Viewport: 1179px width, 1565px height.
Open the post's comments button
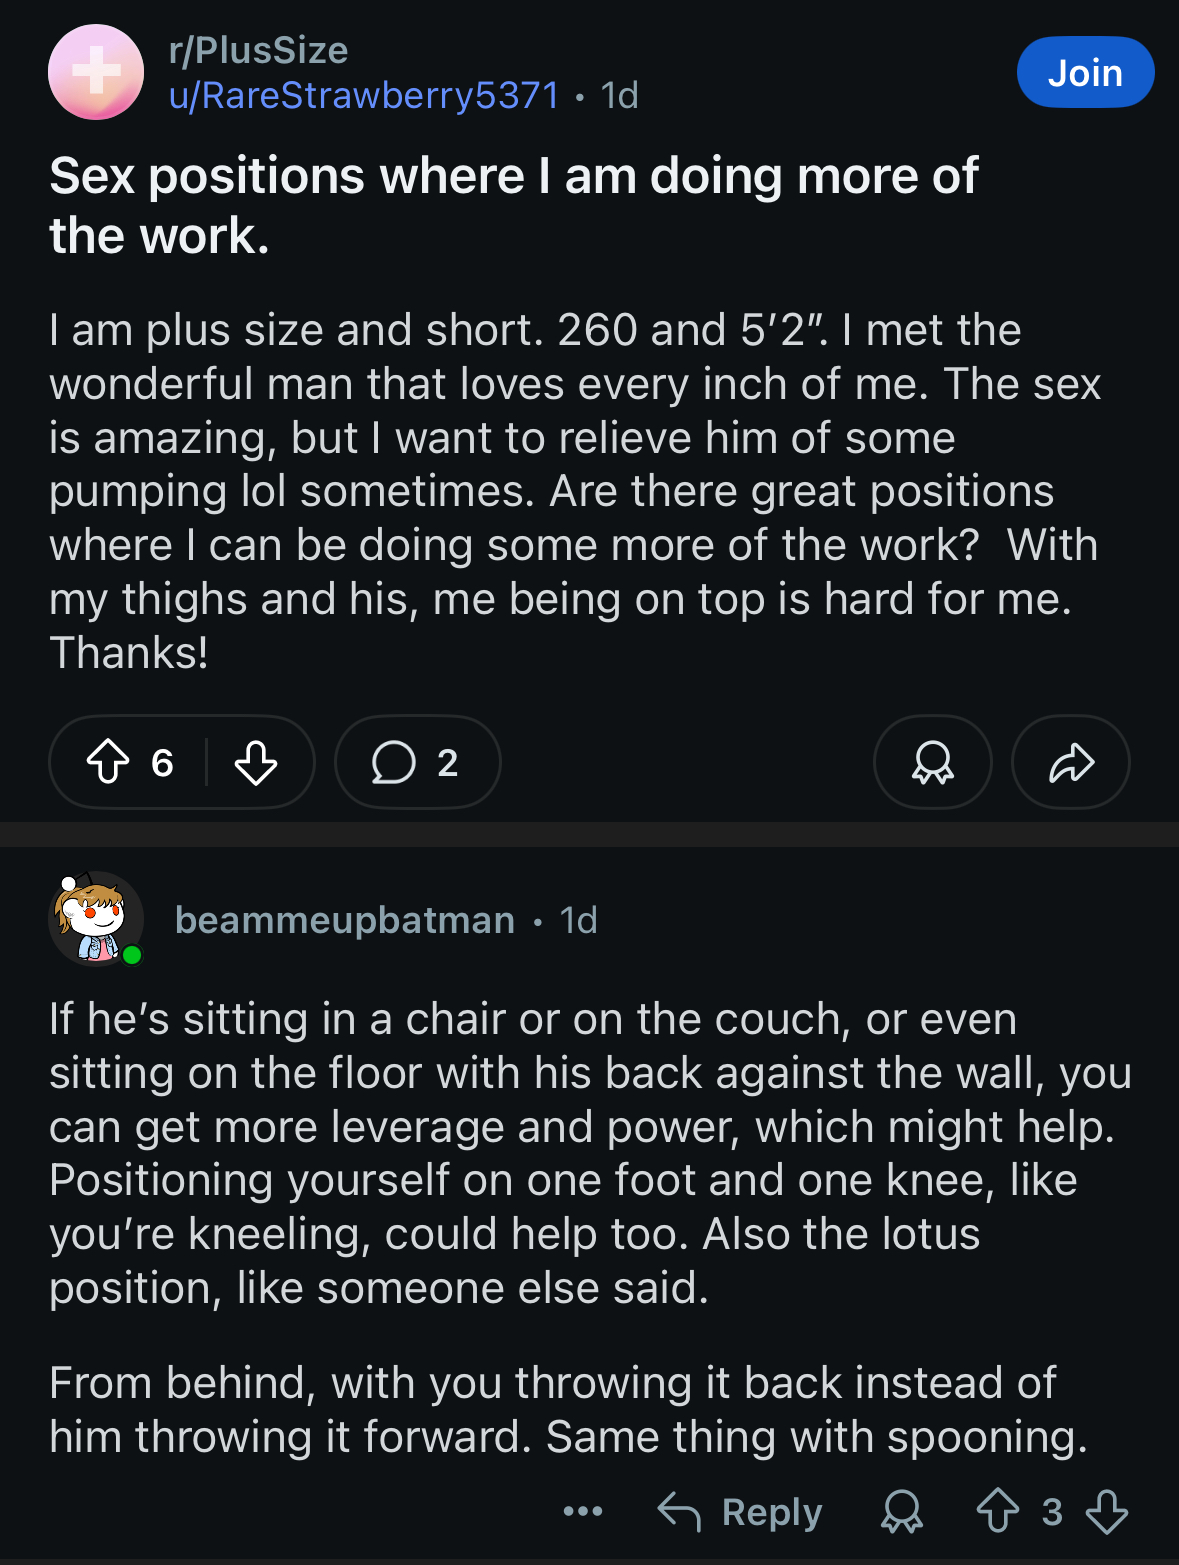tap(416, 762)
